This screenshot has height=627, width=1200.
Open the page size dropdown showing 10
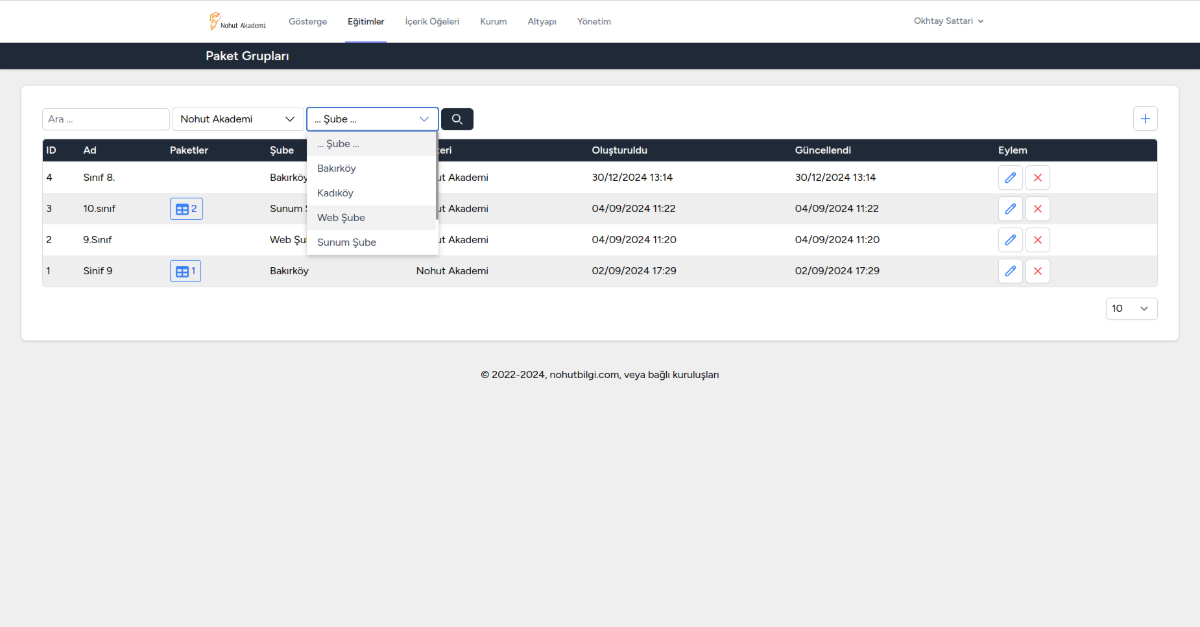pyautogui.click(x=1131, y=309)
